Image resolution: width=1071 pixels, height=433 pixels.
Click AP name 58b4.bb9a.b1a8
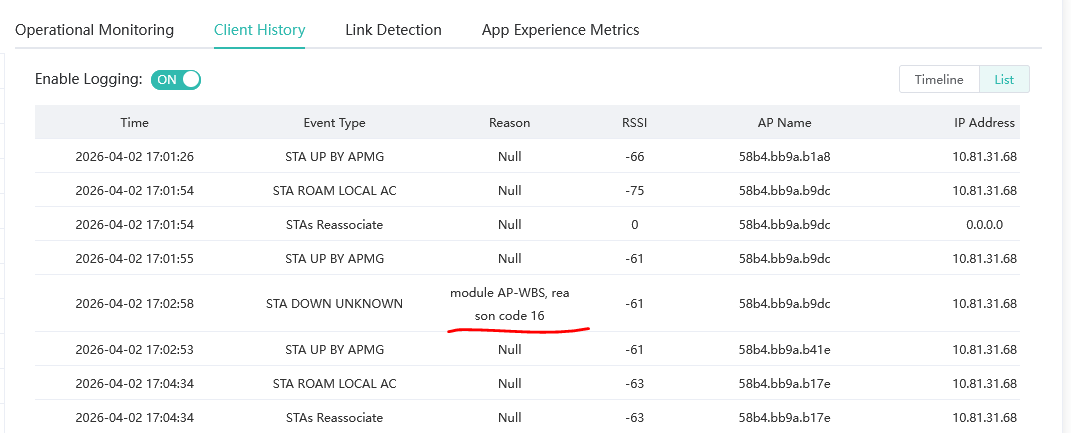coord(784,157)
